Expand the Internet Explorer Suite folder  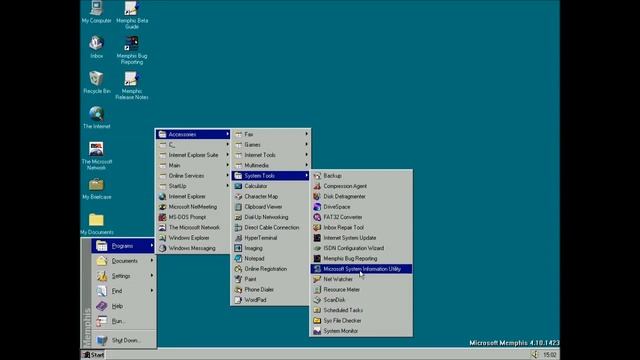(x=193, y=155)
